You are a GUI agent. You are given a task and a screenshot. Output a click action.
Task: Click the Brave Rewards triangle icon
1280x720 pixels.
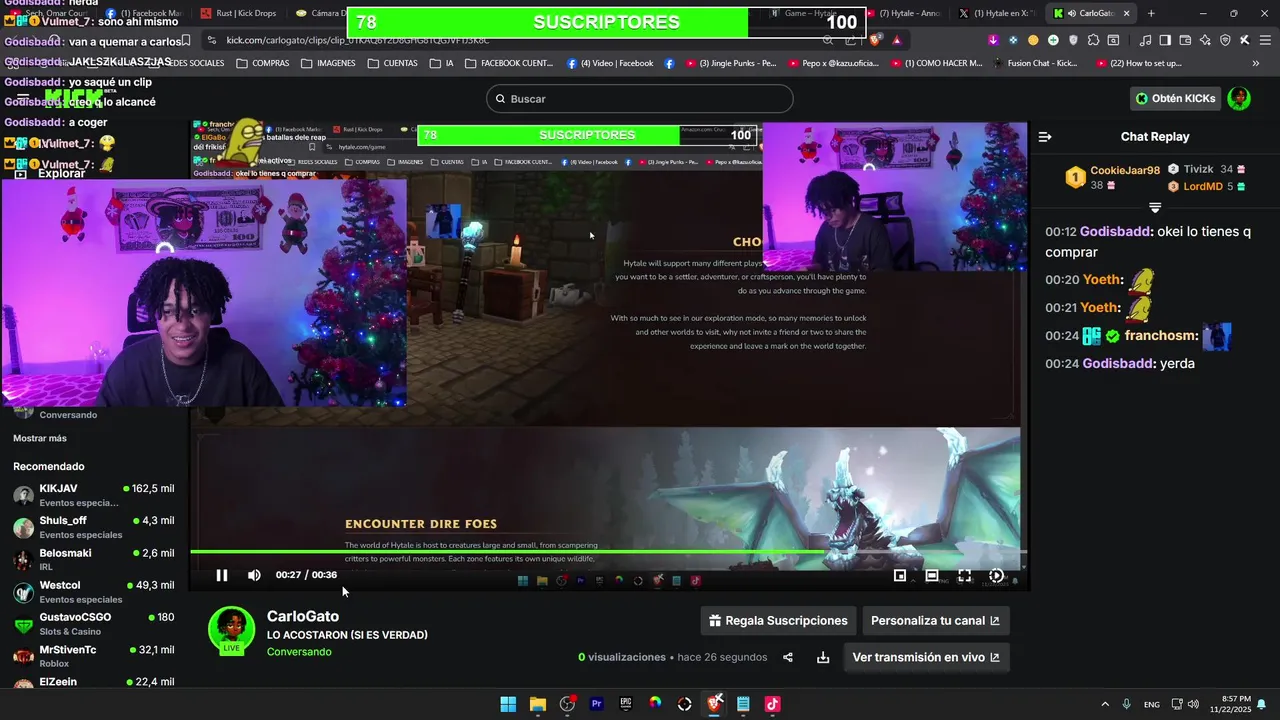pos(897,40)
